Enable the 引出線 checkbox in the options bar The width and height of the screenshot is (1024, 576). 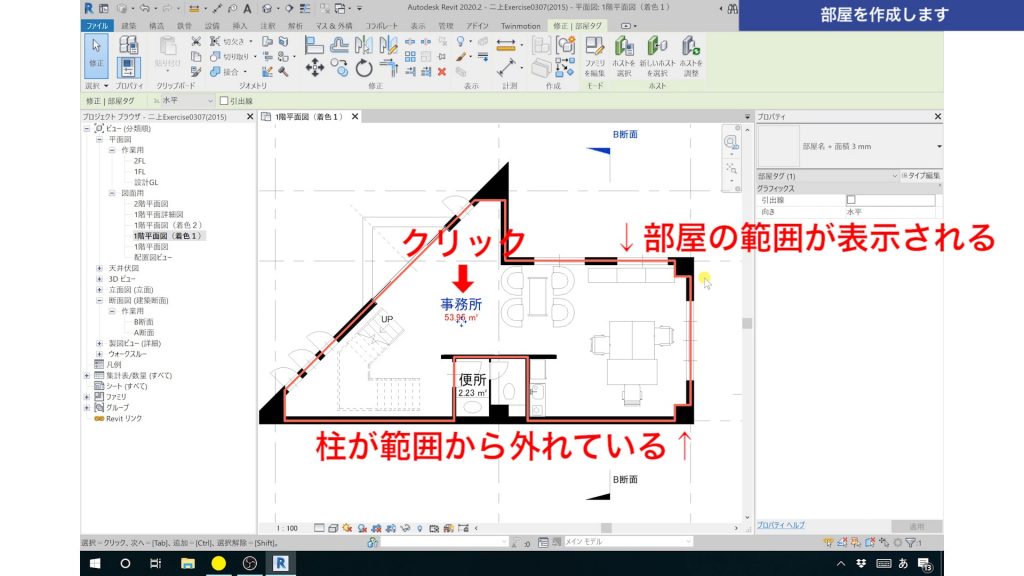point(224,101)
